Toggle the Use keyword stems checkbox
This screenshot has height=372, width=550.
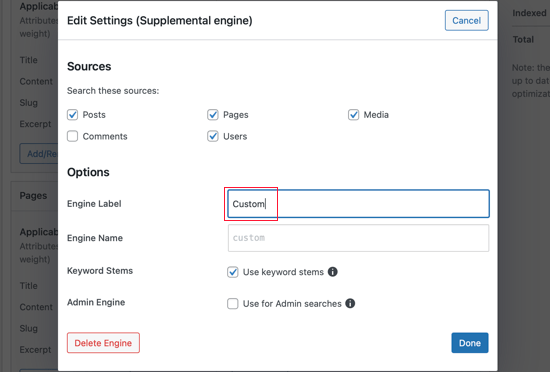pyautogui.click(x=233, y=272)
